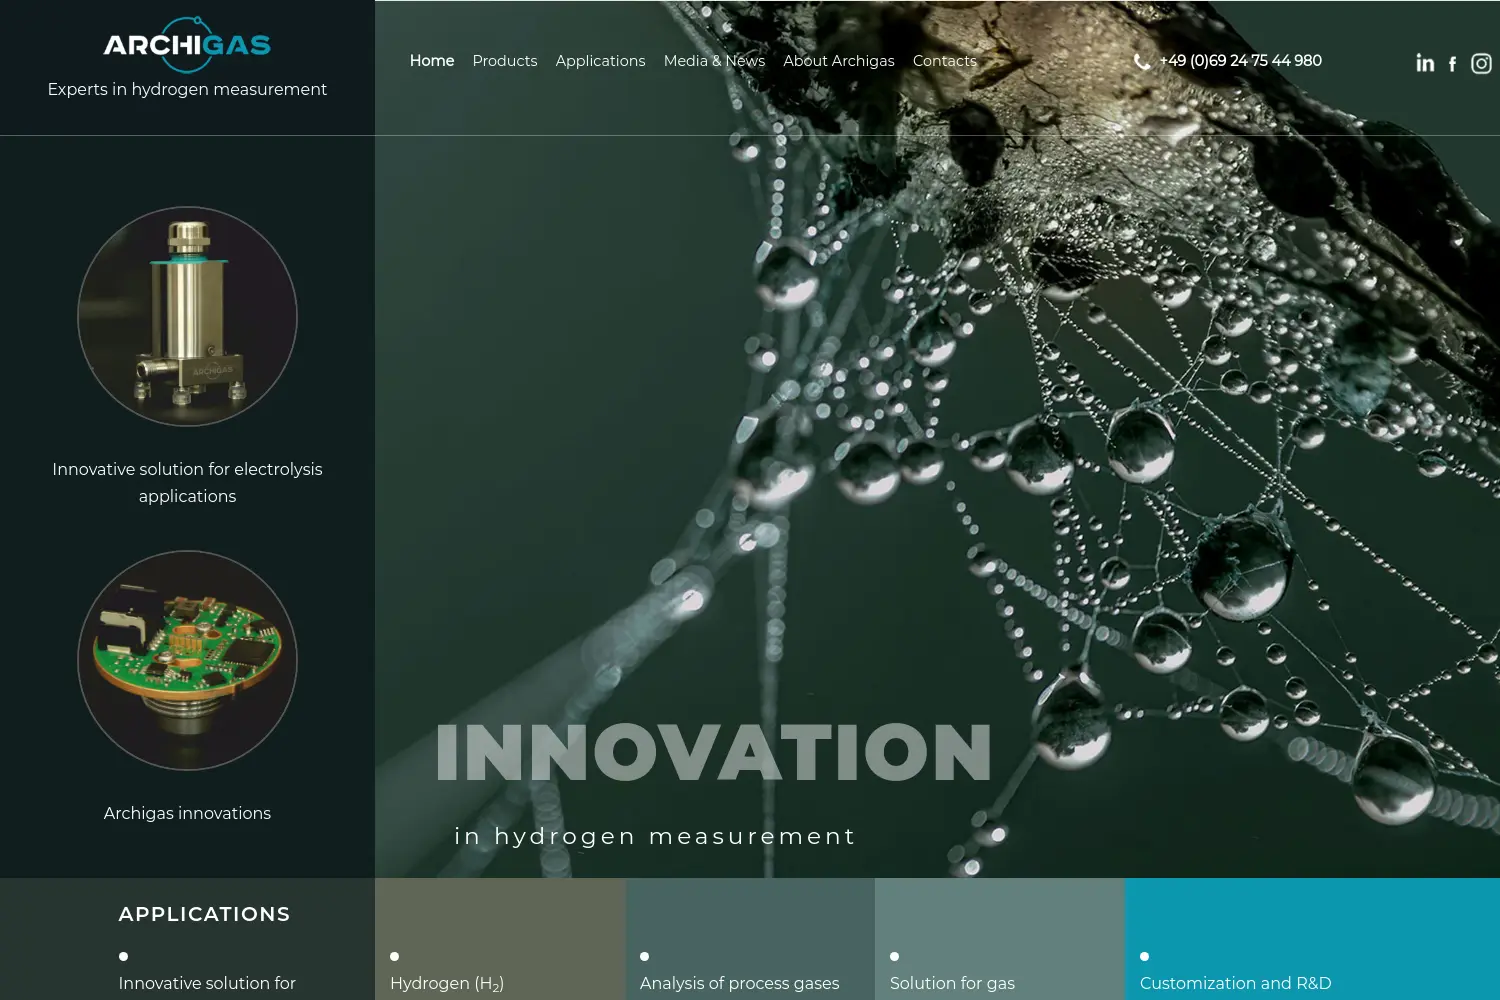Open the Archigas Instagram profile
This screenshot has width=1500, height=1000.
click(1481, 63)
